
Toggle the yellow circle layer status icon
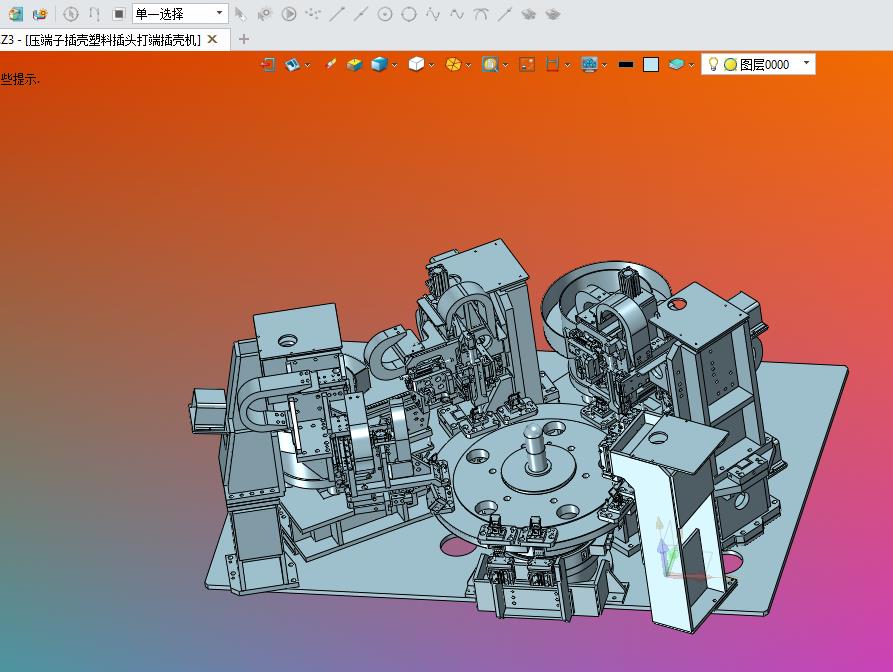coord(731,65)
